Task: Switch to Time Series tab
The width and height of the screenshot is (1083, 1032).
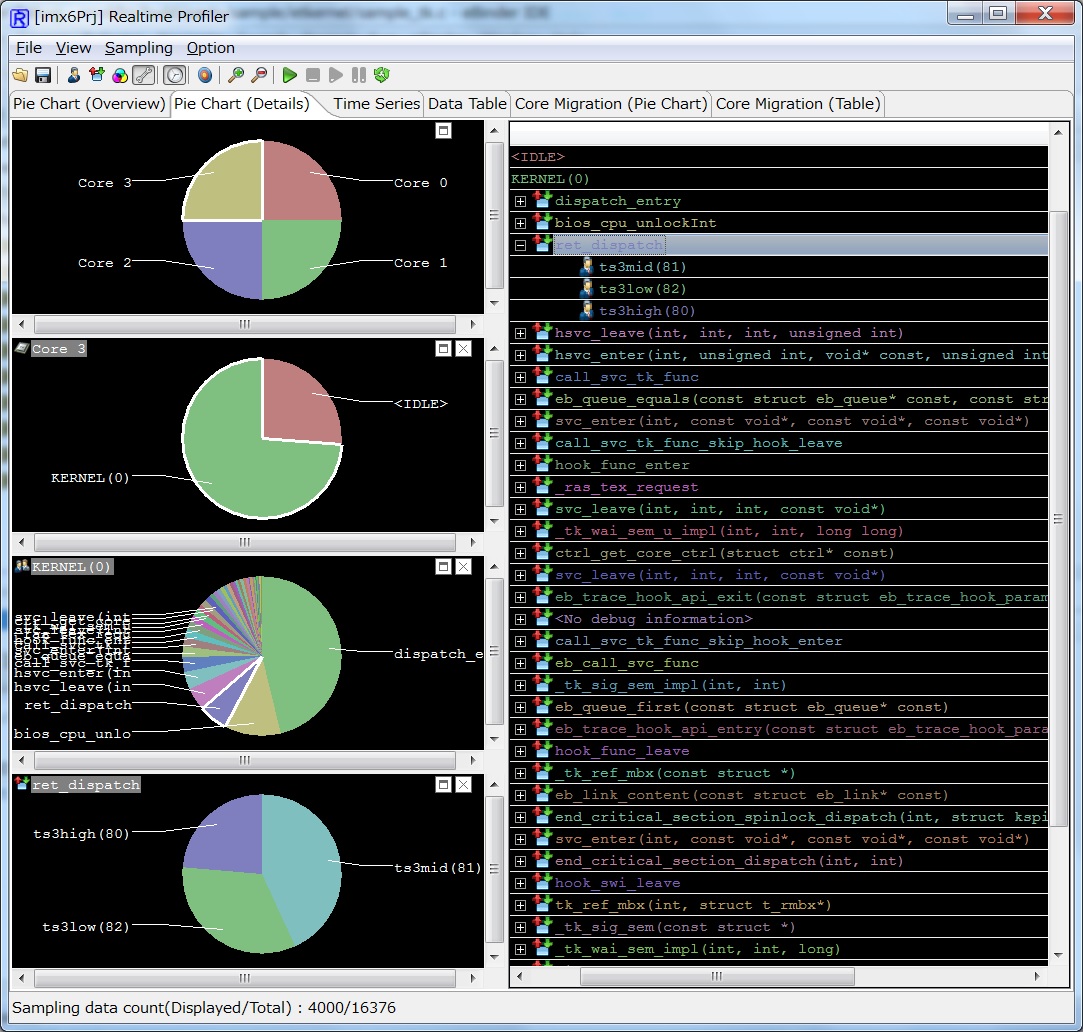Action: (x=376, y=104)
